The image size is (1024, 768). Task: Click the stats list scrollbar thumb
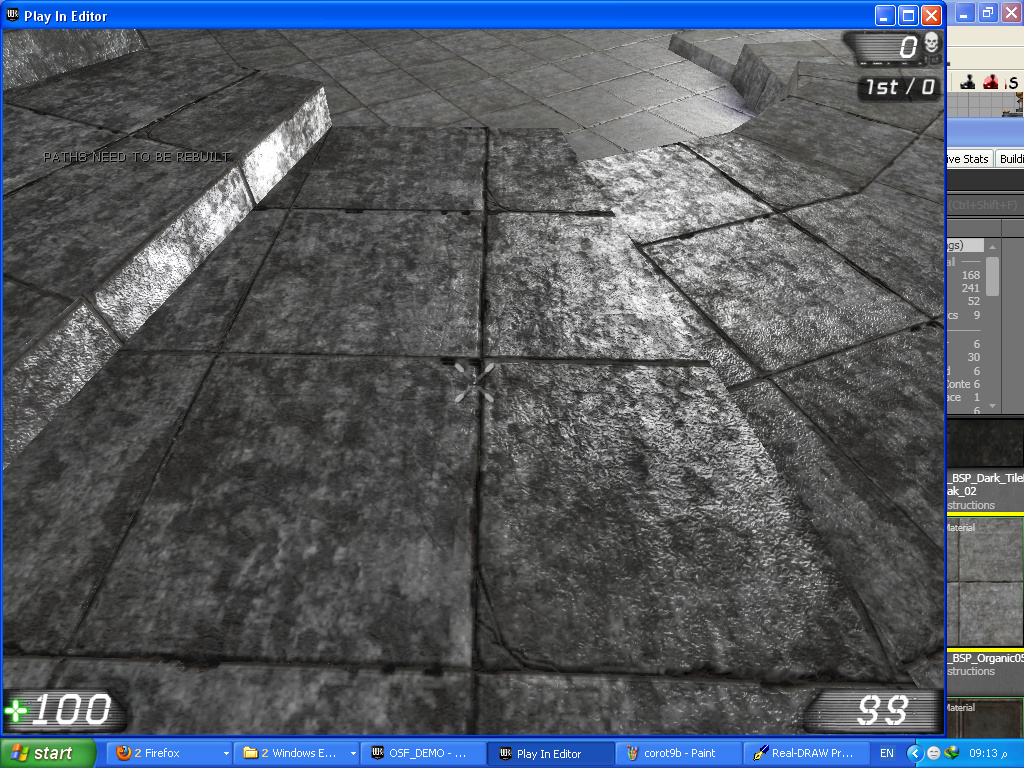(993, 276)
